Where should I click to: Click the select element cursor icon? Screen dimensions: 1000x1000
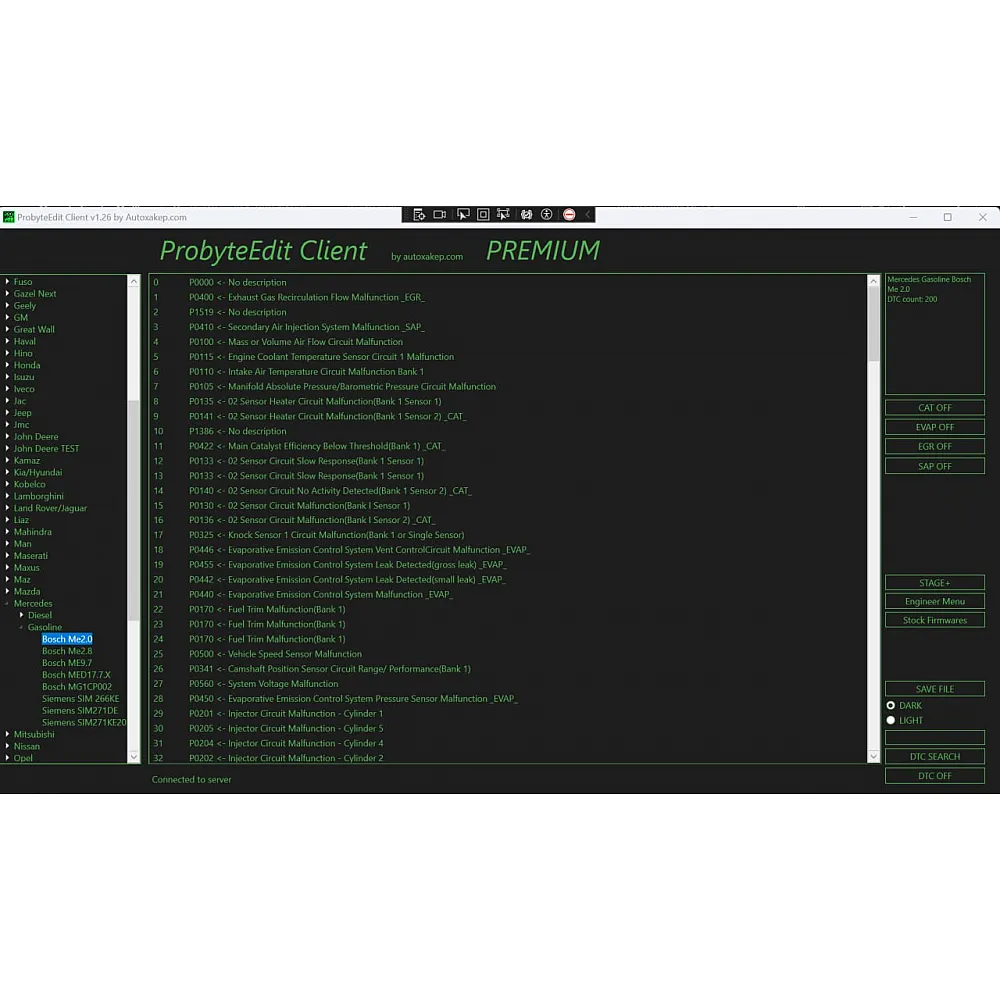(462, 215)
